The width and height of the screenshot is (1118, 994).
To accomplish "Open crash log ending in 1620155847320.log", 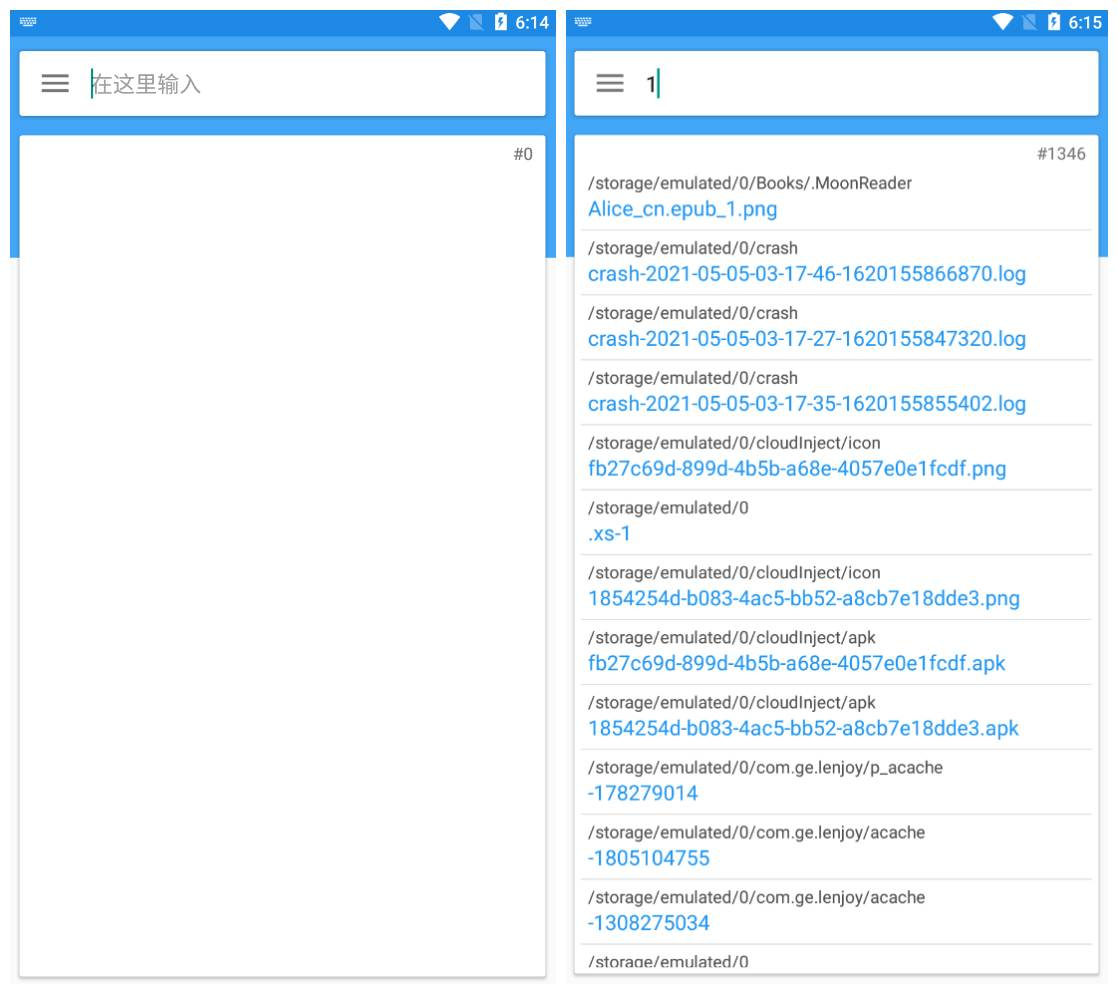I will click(806, 339).
